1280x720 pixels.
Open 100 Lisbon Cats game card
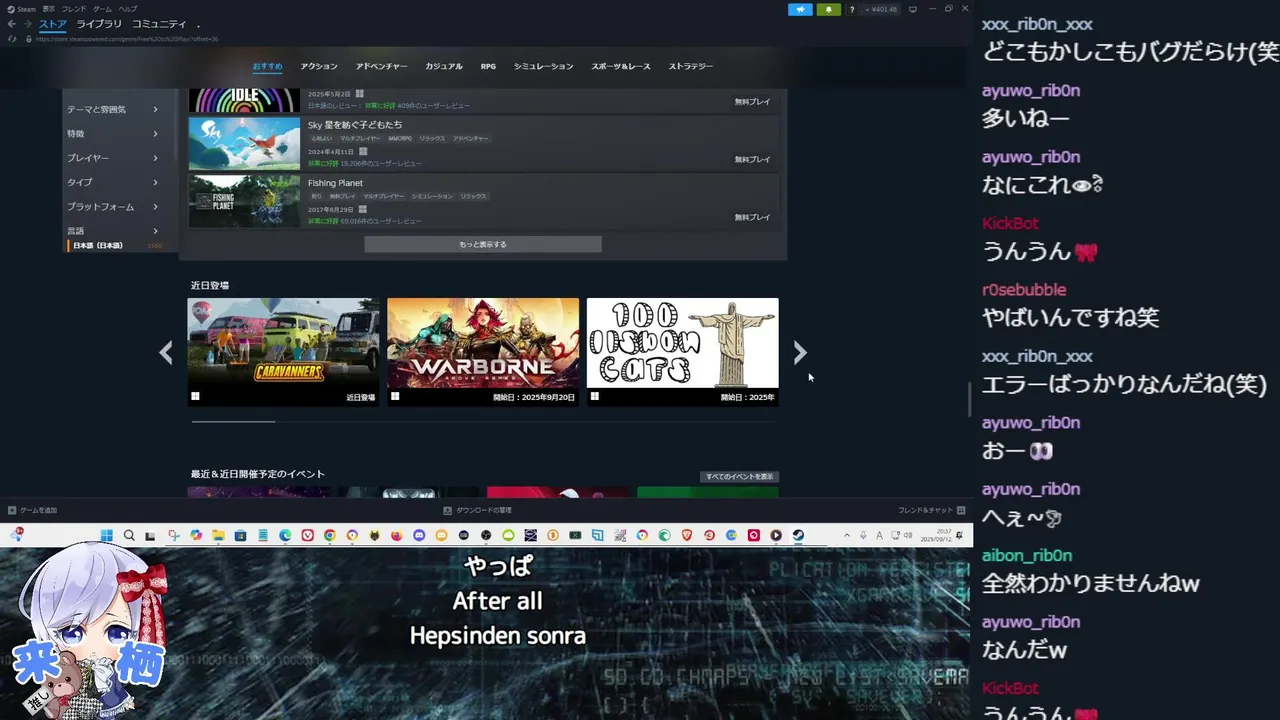682,351
